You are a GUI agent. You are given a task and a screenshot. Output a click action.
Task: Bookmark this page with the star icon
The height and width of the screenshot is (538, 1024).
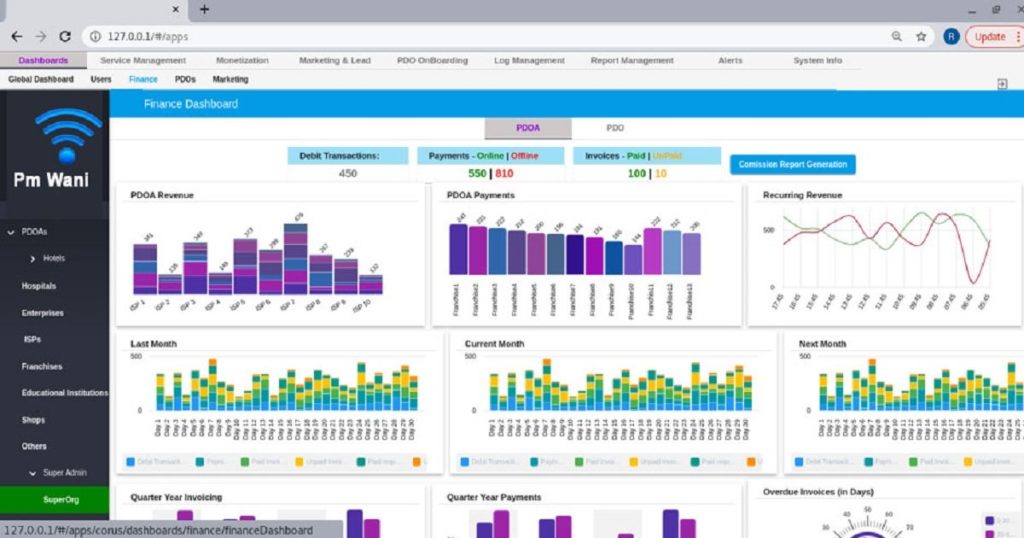tap(921, 36)
